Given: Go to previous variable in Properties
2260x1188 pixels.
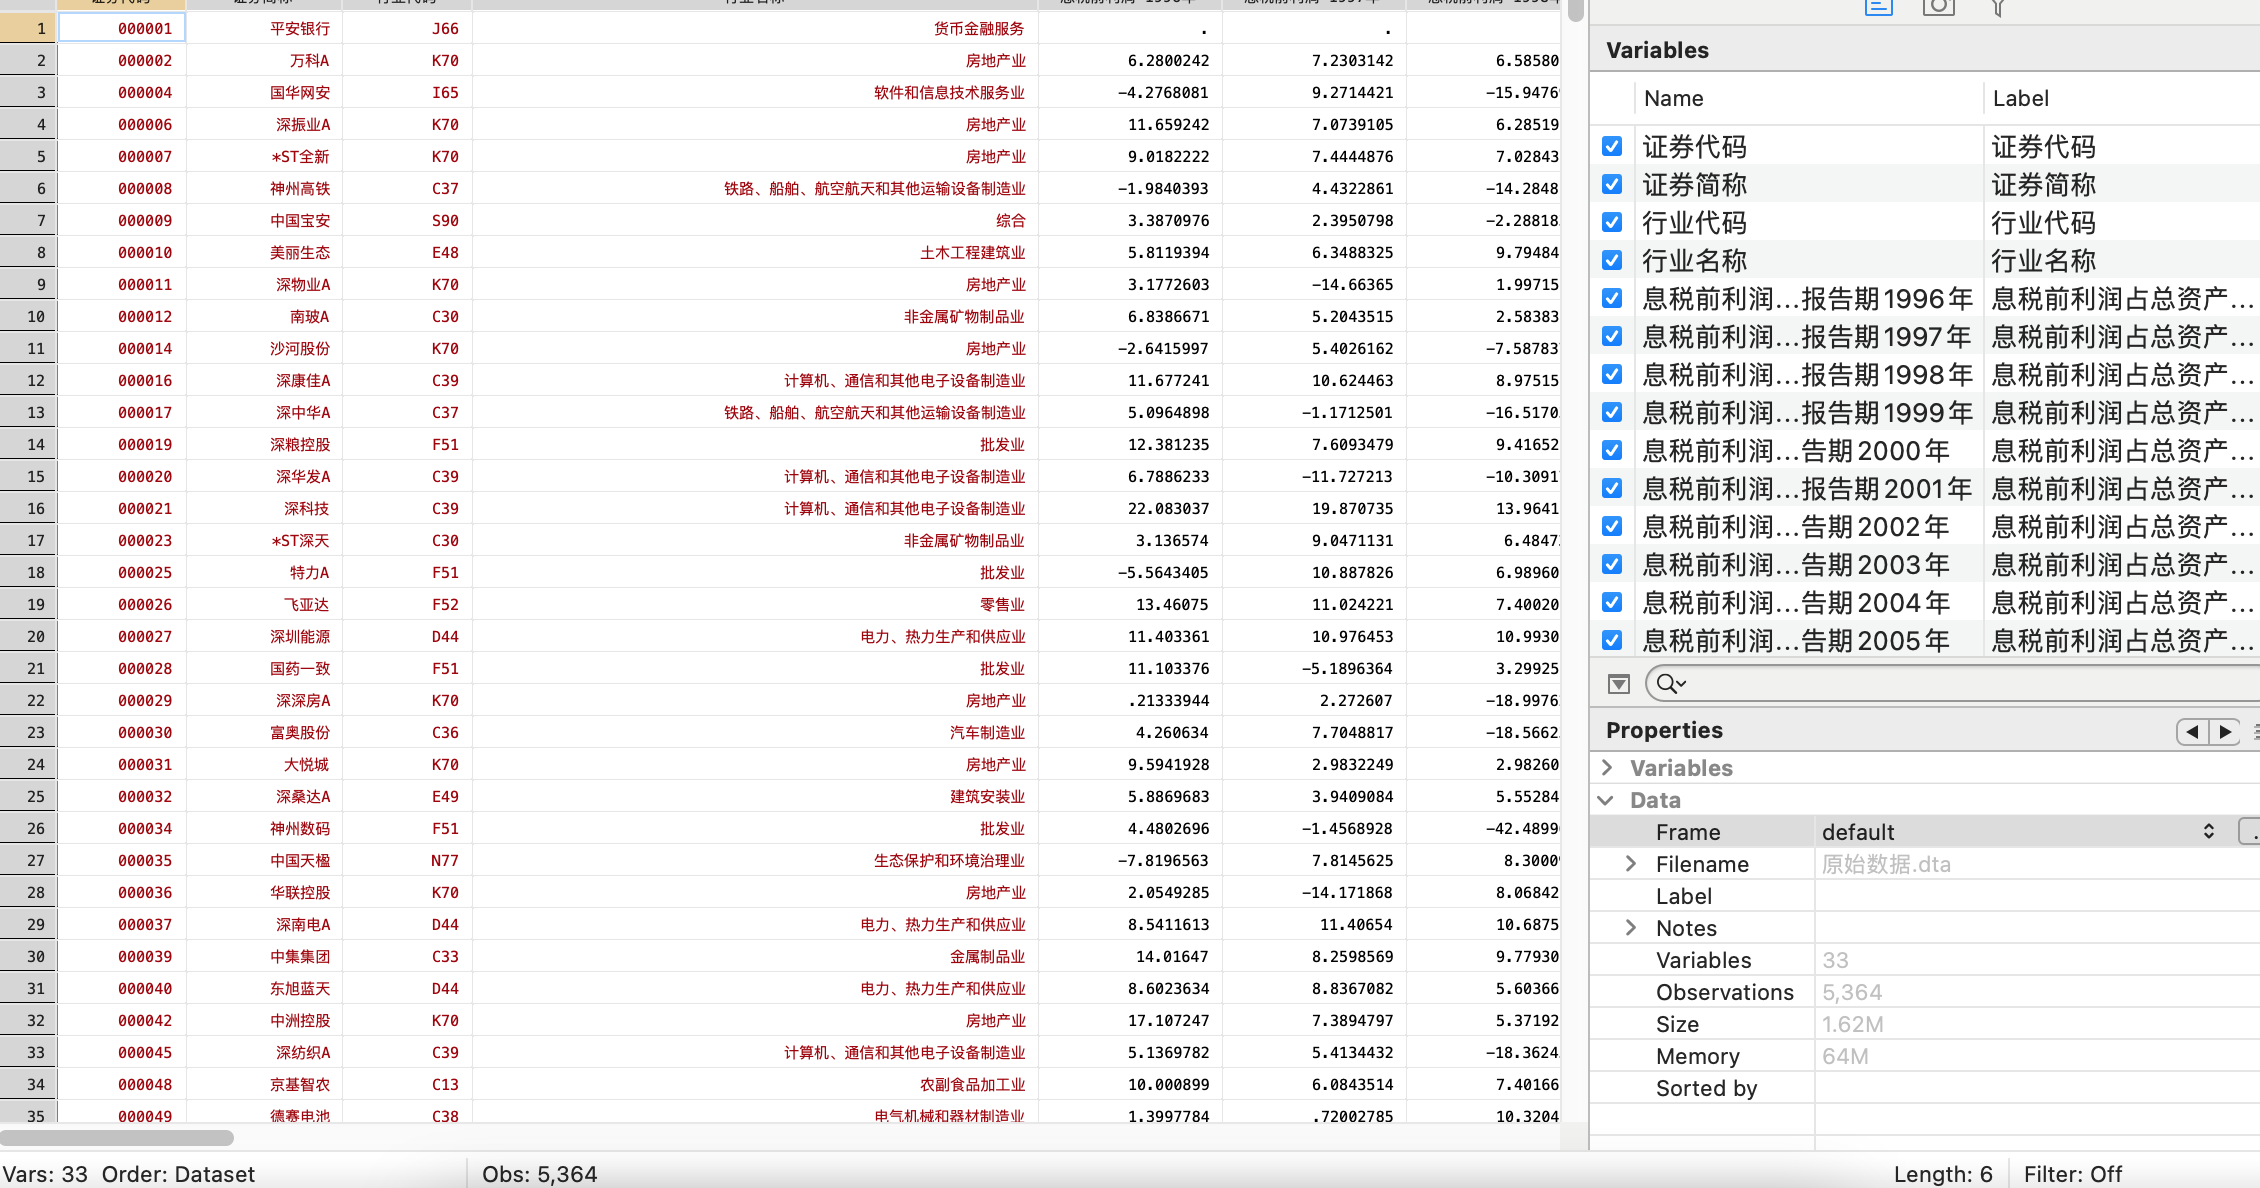Looking at the screenshot, I should point(2192,732).
